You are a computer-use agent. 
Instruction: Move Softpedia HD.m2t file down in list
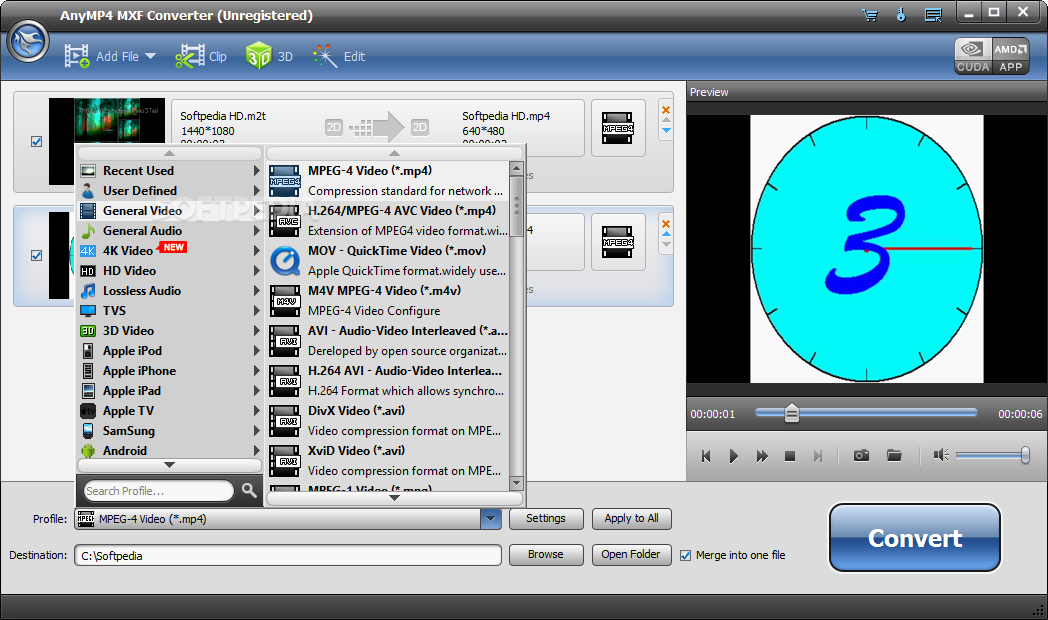tap(666, 130)
